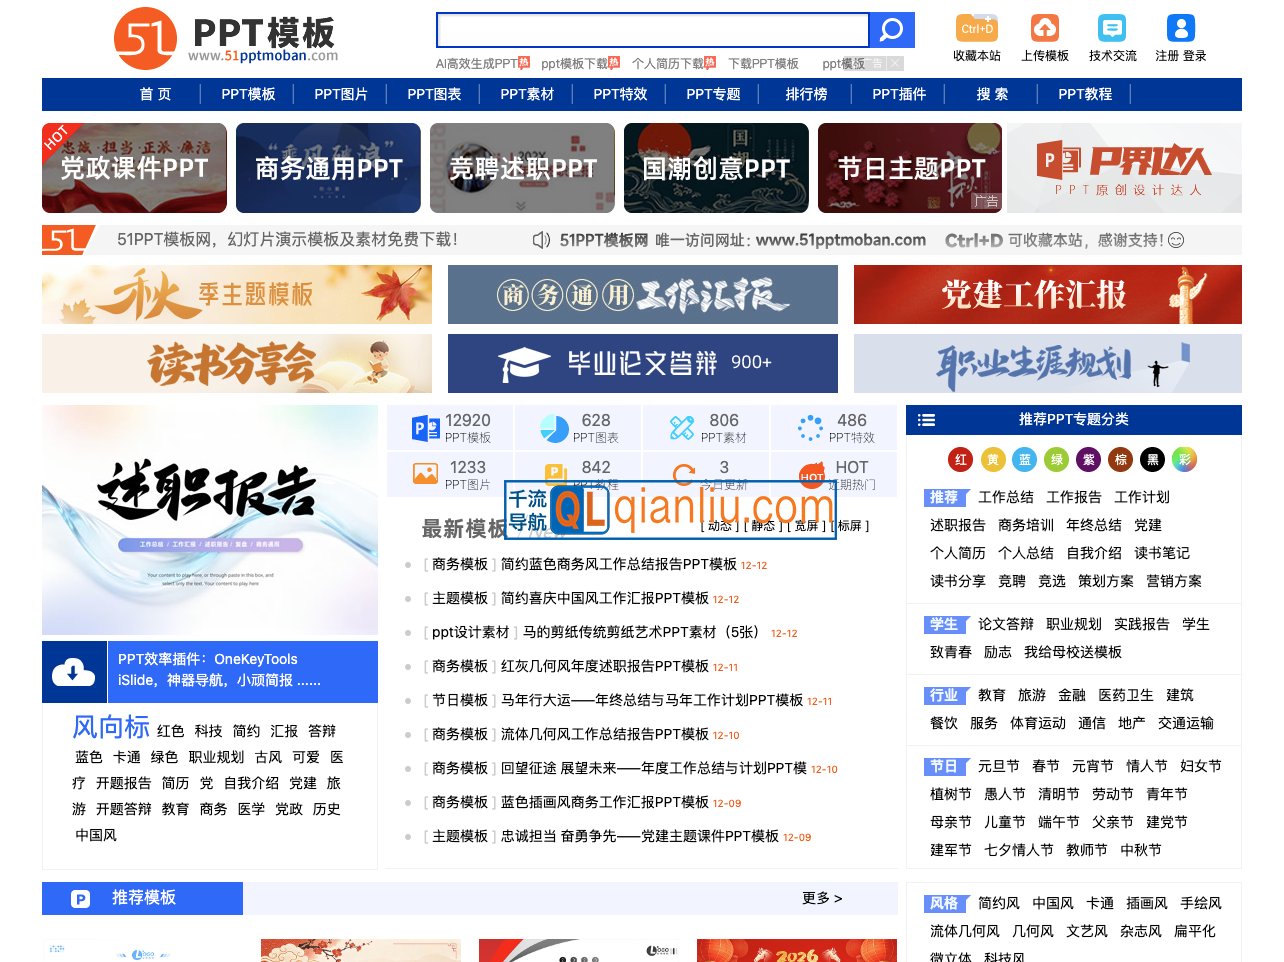
Task: Click the speaker icon next to site announcement
Action: tap(540, 240)
